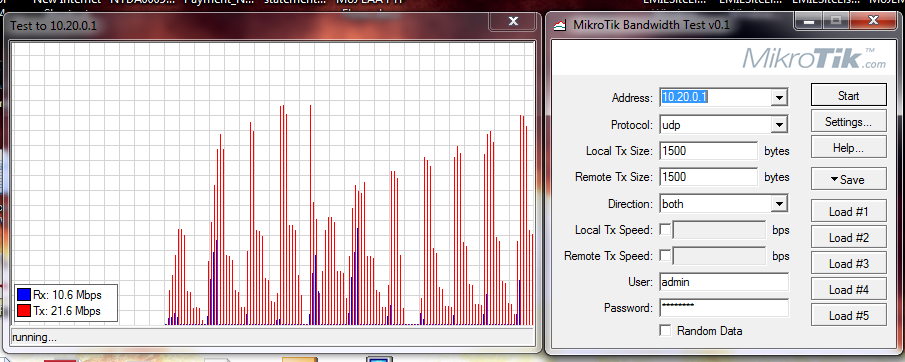Click the blue Rx legend swatch
The width and height of the screenshot is (905, 362).
click(24, 294)
